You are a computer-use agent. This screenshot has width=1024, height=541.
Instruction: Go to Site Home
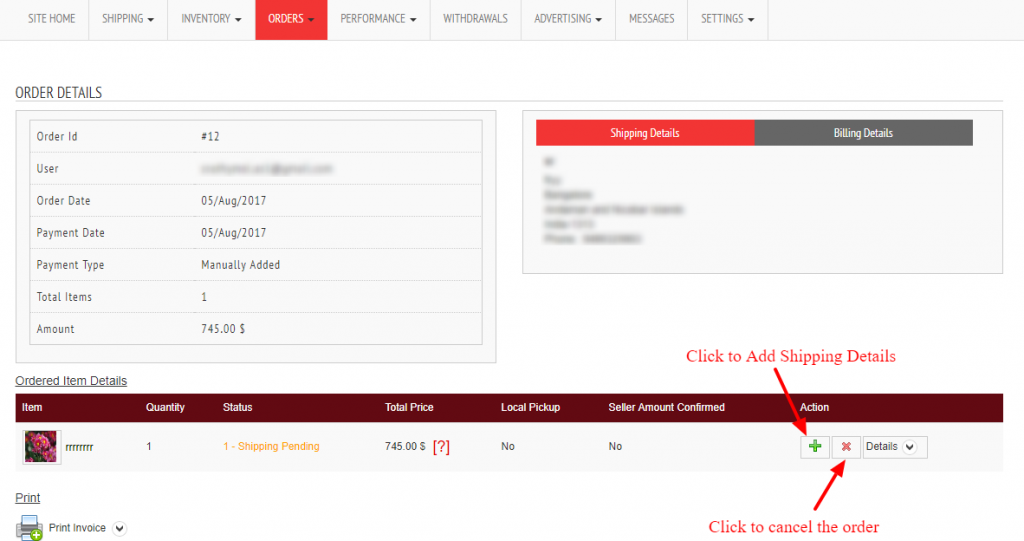pos(51,19)
